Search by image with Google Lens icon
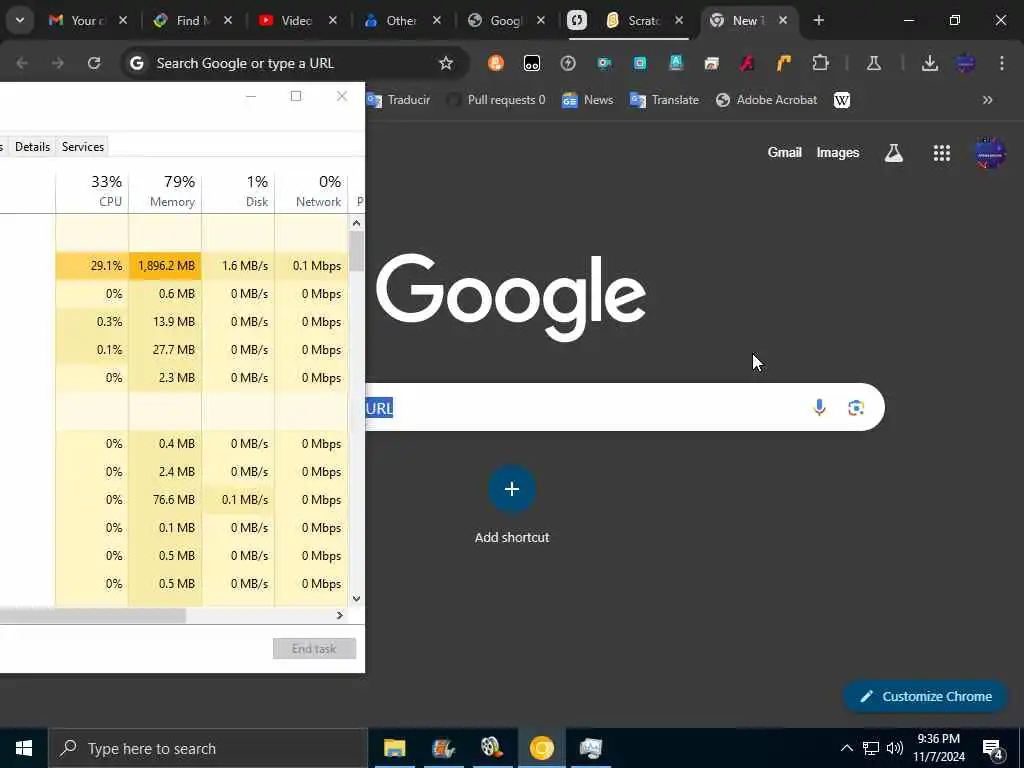 tap(856, 408)
